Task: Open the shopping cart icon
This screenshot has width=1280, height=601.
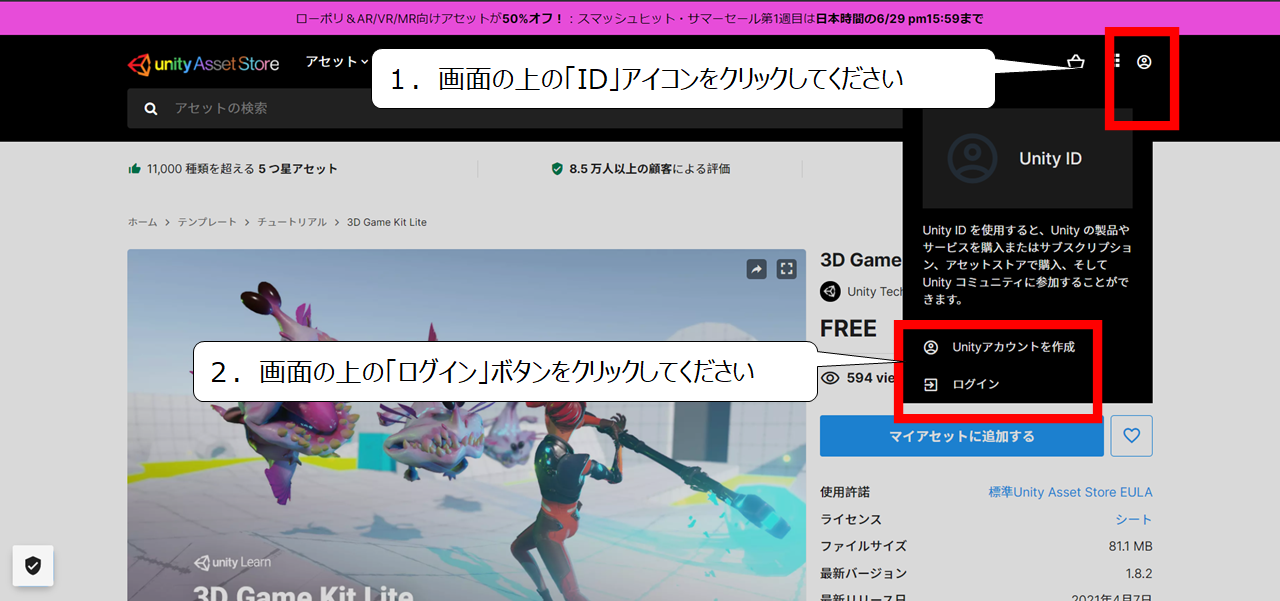Action: (1076, 62)
